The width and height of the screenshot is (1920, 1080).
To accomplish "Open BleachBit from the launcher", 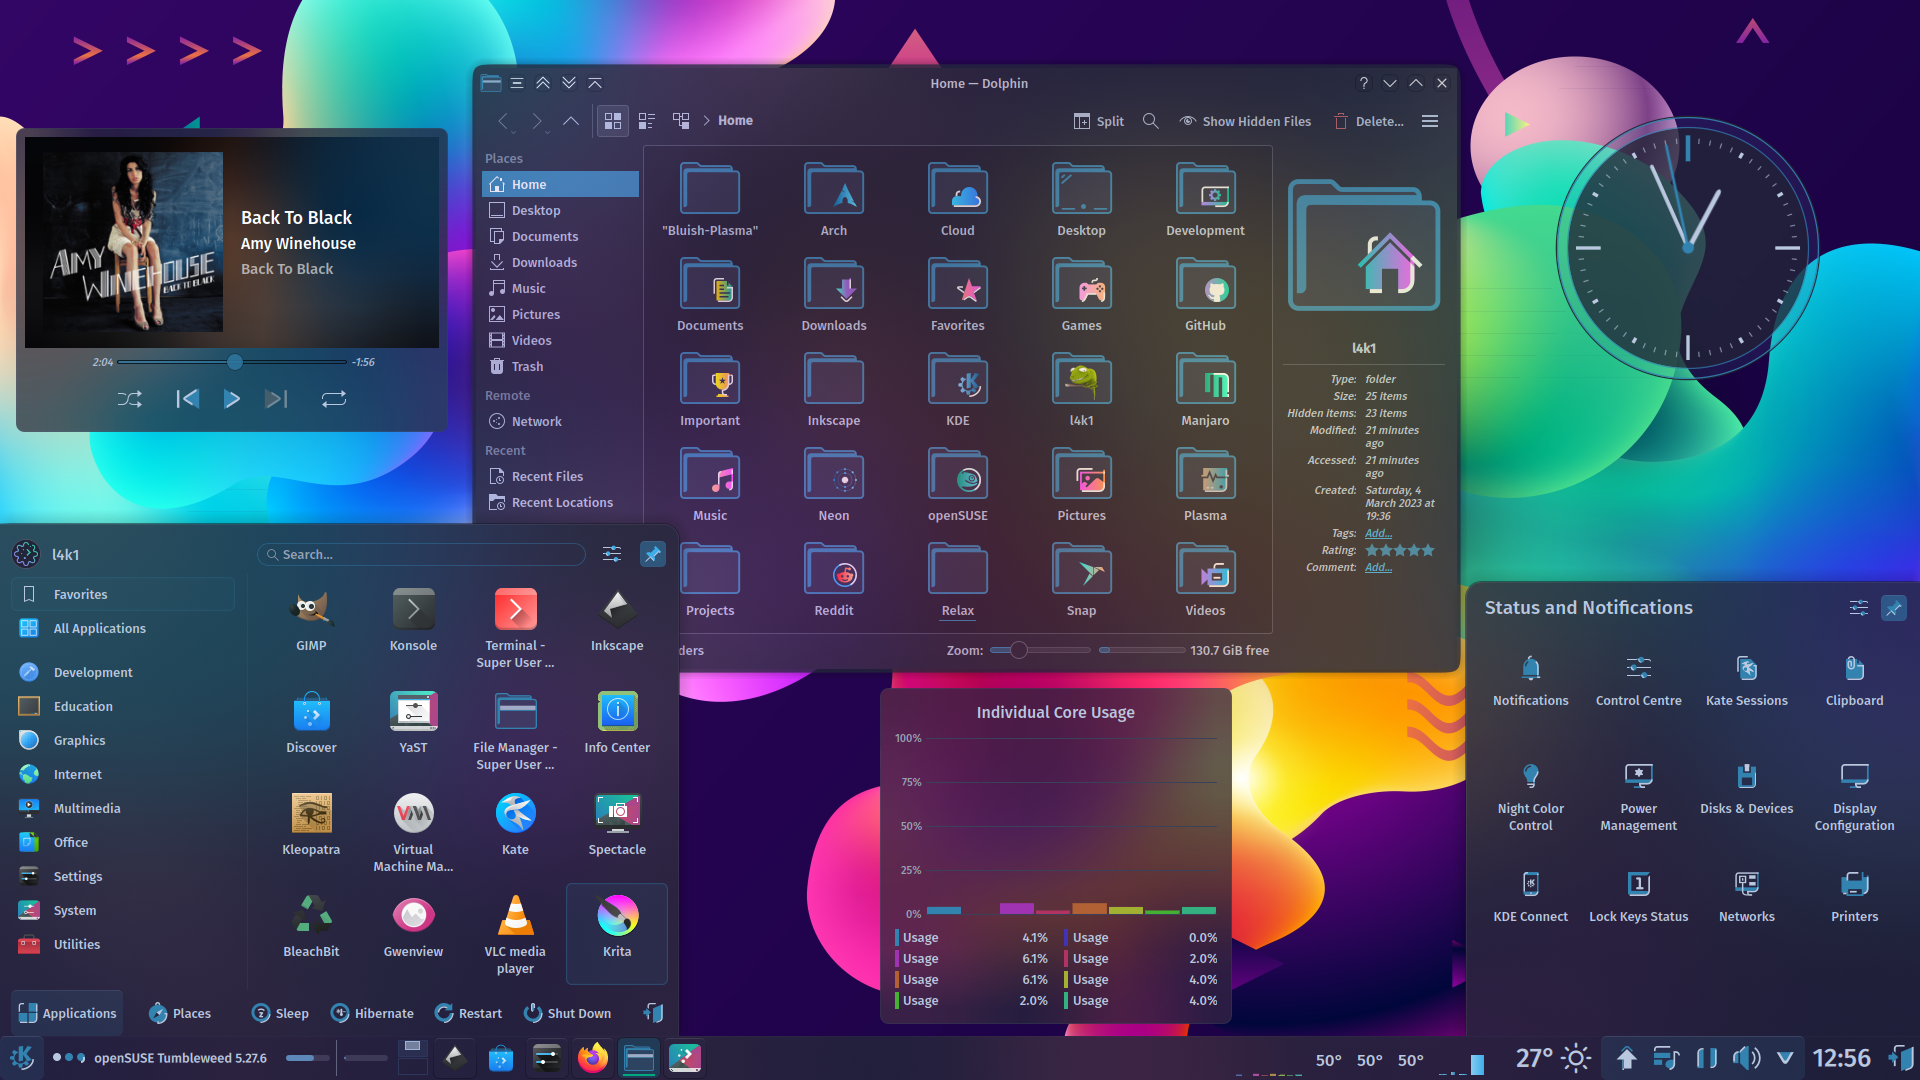I will click(x=311, y=926).
